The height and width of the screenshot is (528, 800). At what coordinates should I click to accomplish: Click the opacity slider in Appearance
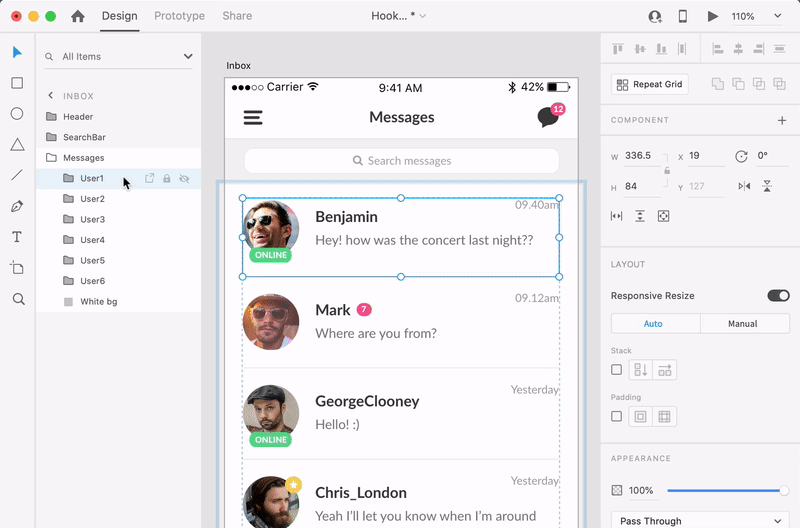point(725,491)
